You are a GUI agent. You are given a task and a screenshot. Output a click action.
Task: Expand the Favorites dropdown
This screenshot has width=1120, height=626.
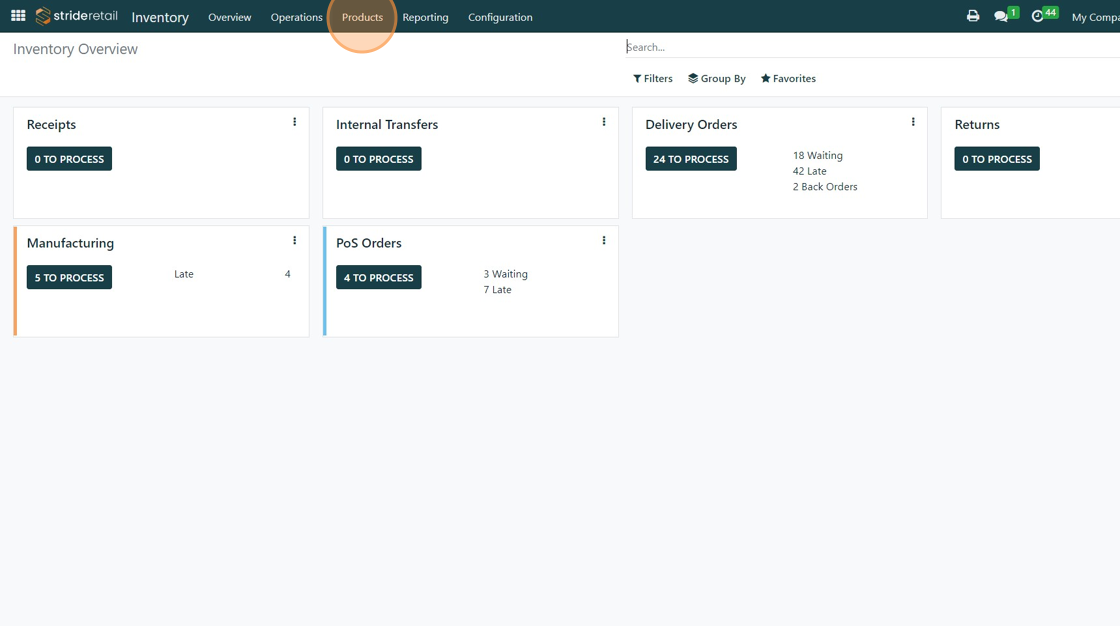point(788,79)
